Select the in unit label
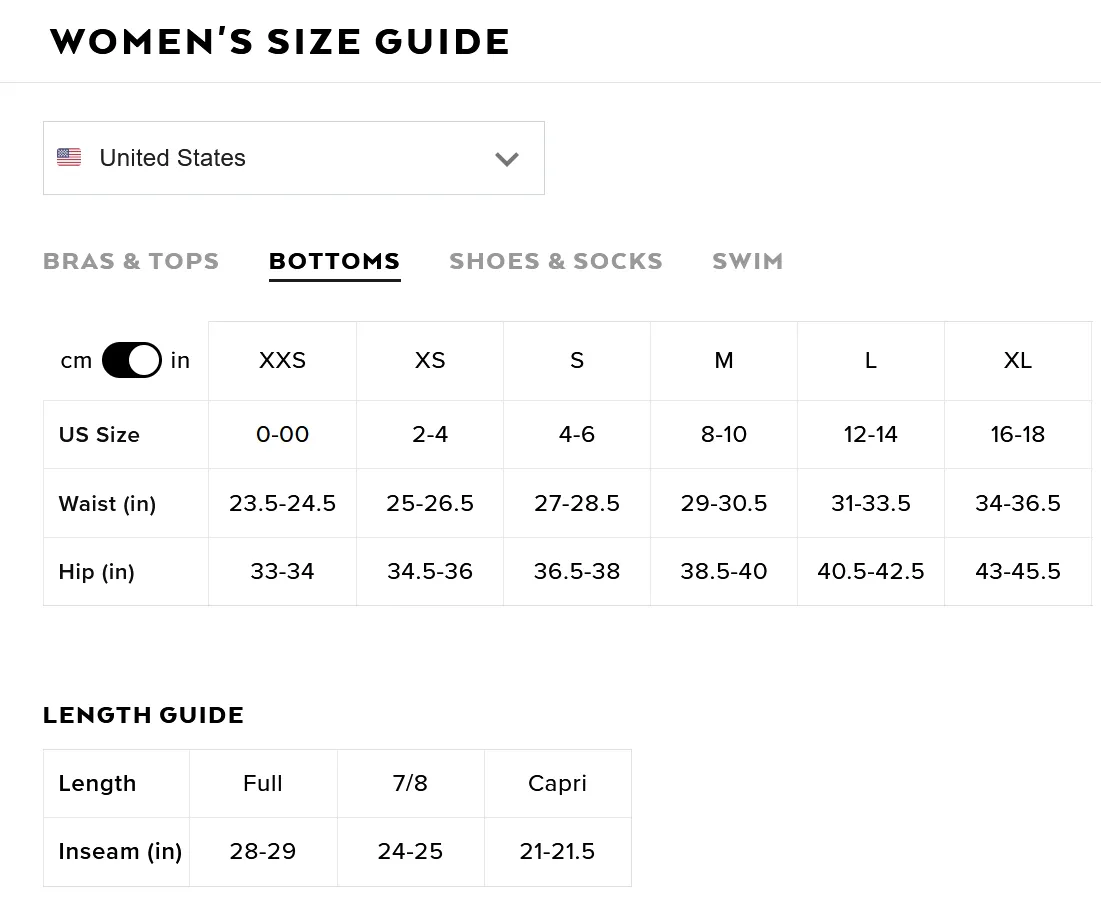Screen dimensions: 1101x904 pos(180,360)
